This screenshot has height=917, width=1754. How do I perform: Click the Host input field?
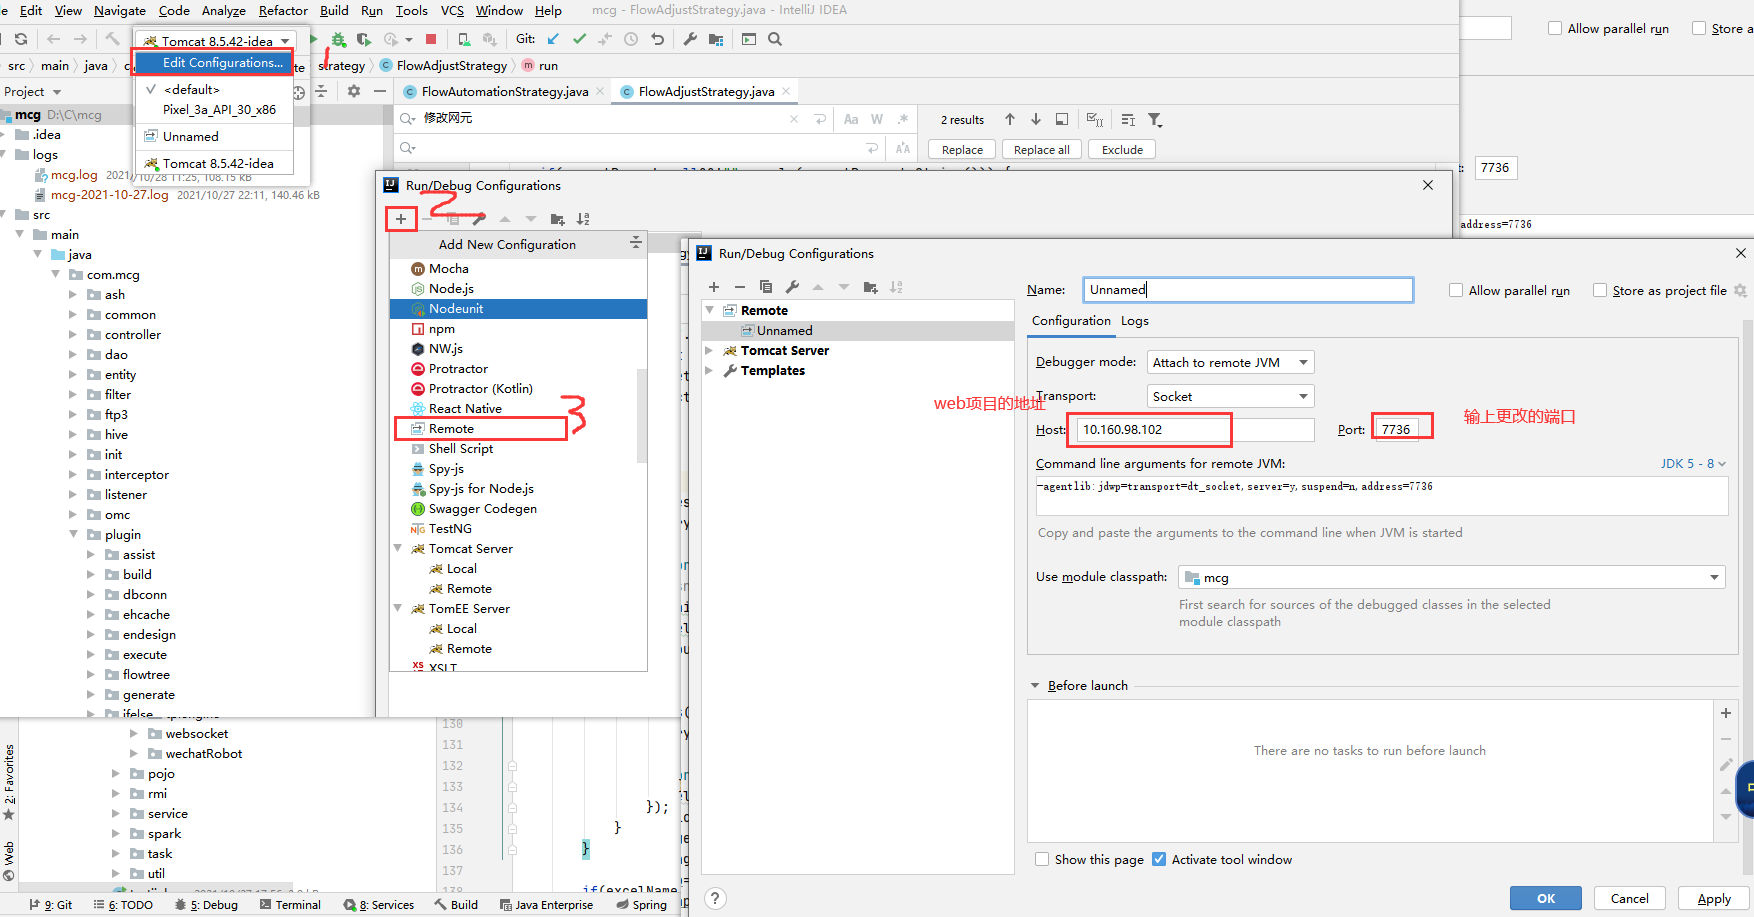pos(1195,430)
